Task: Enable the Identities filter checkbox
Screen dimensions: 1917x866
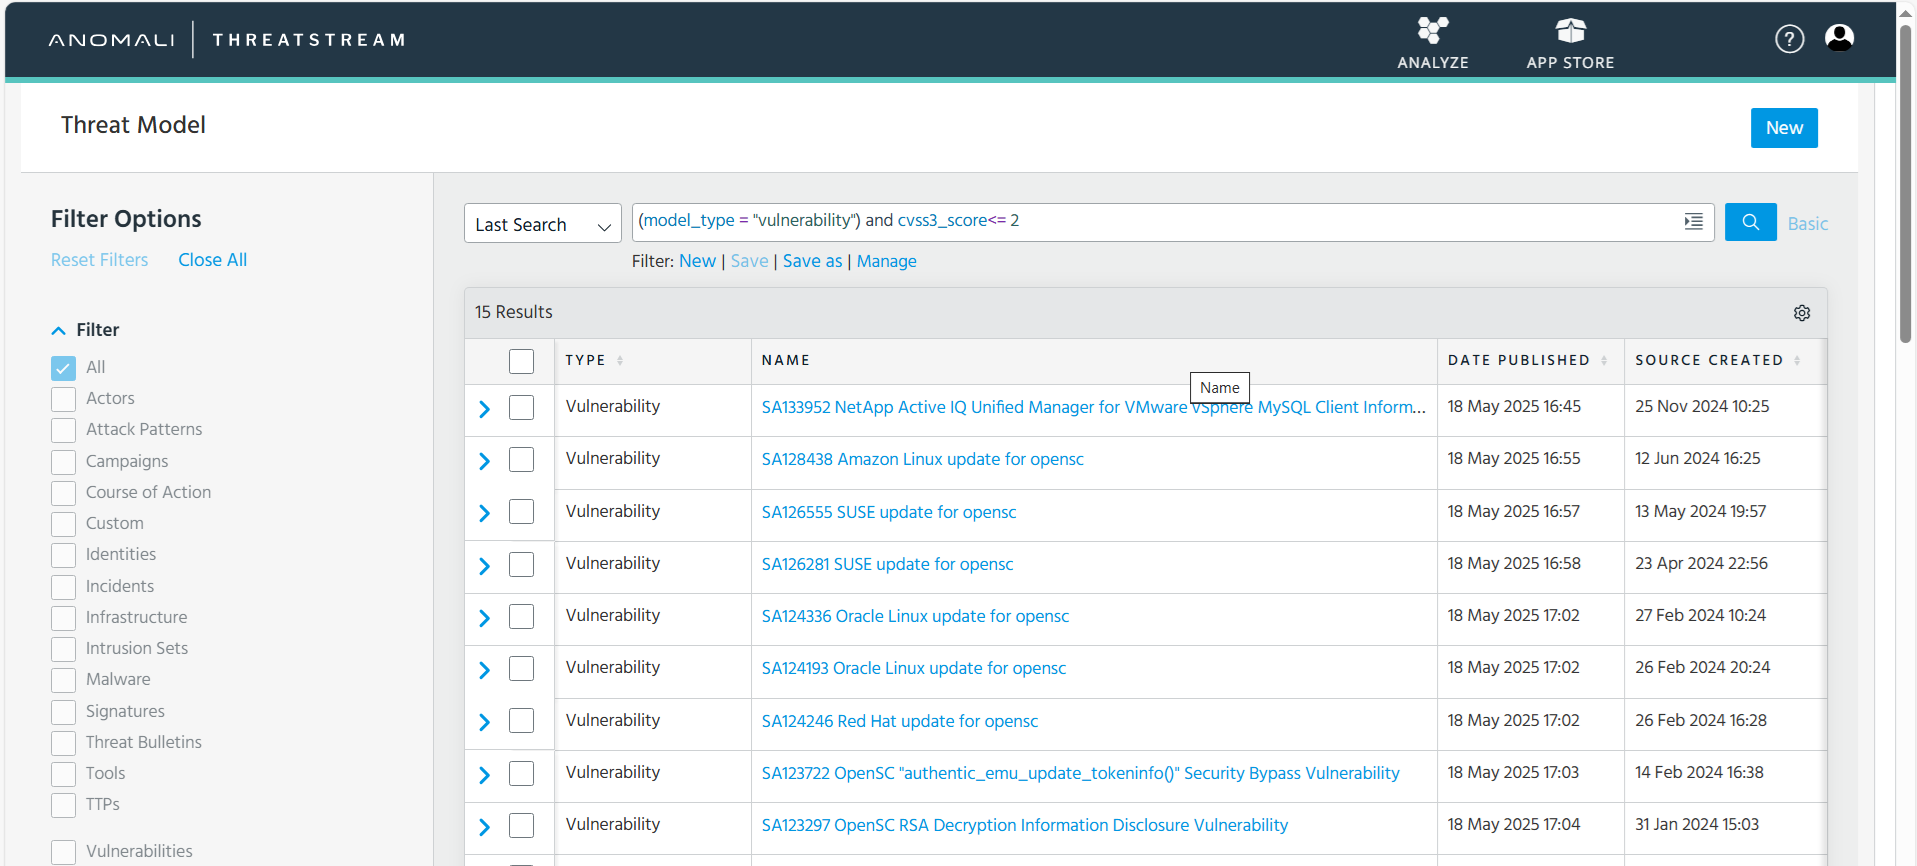Action: coord(63,555)
